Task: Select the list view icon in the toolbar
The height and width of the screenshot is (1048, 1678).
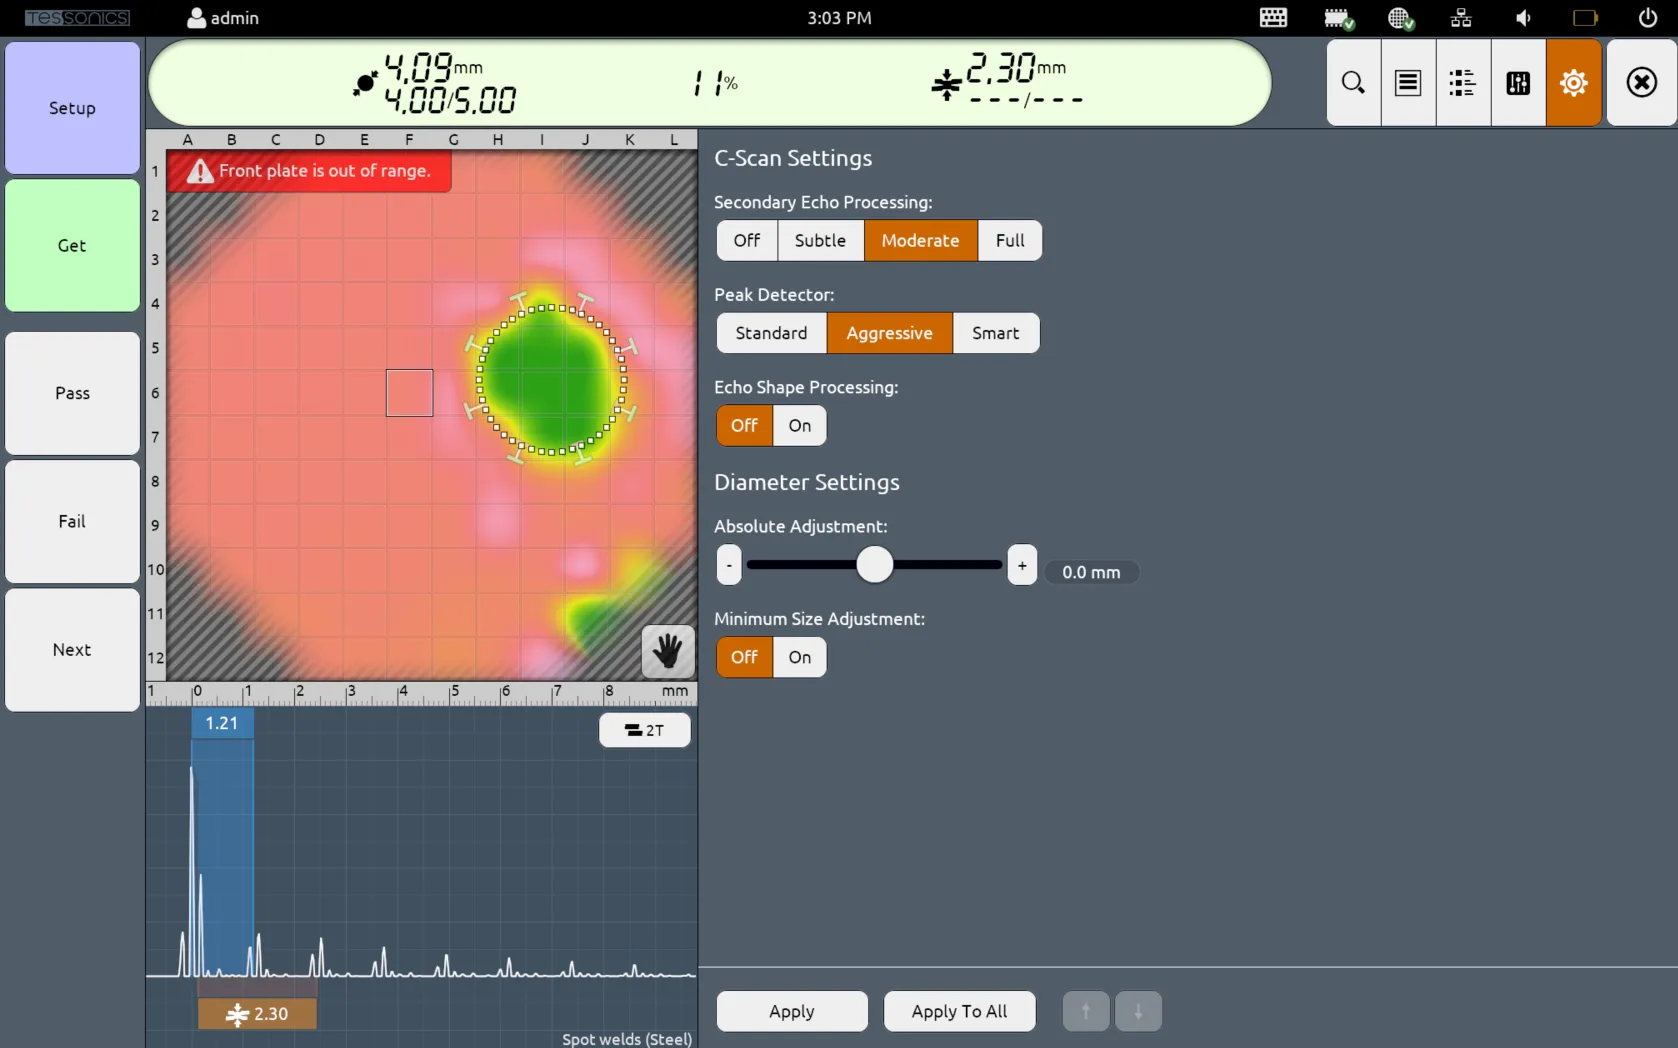Action: (1407, 83)
